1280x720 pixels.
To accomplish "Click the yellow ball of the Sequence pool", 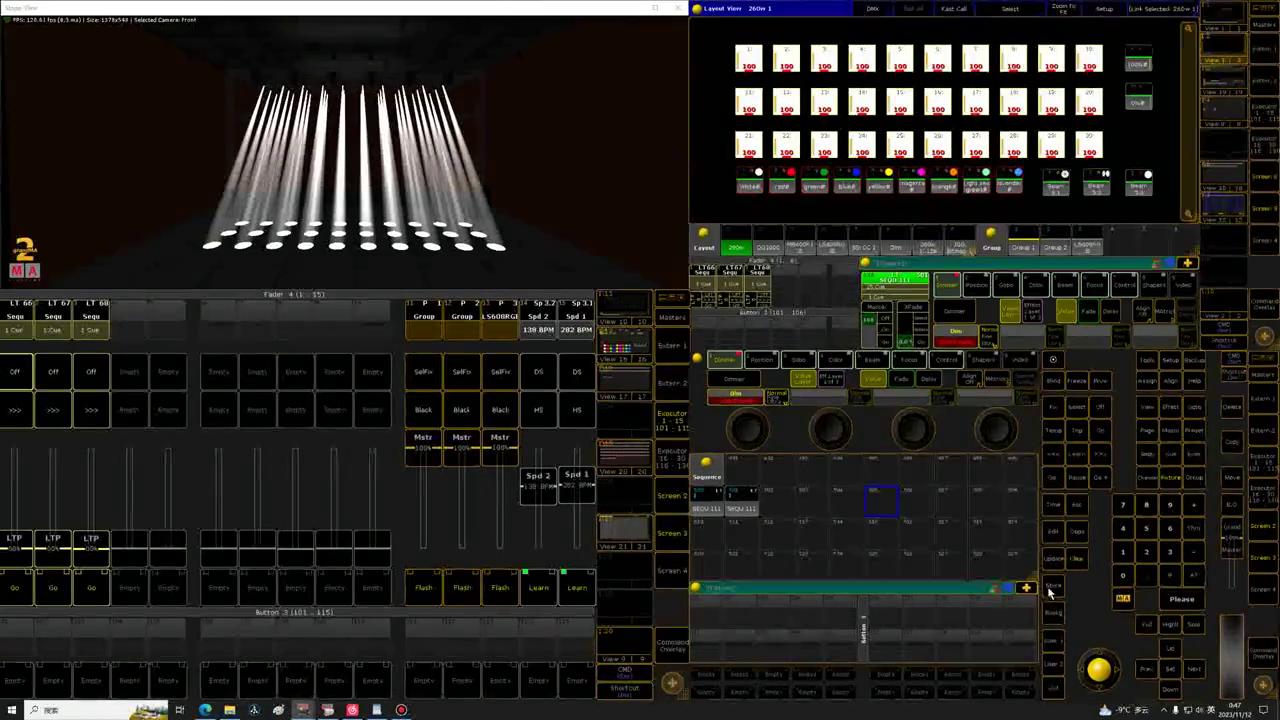I will [706, 462].
